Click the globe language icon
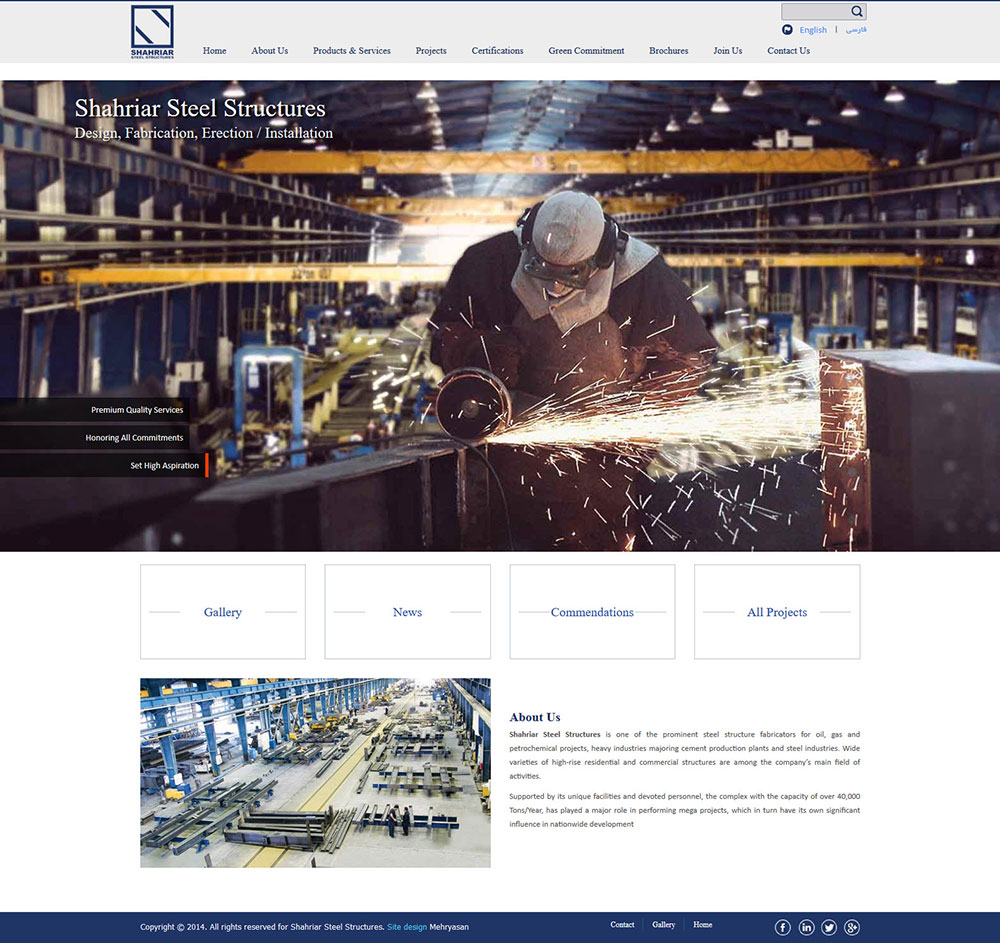The image size is (1000, 943). click(x=787, y=30)
